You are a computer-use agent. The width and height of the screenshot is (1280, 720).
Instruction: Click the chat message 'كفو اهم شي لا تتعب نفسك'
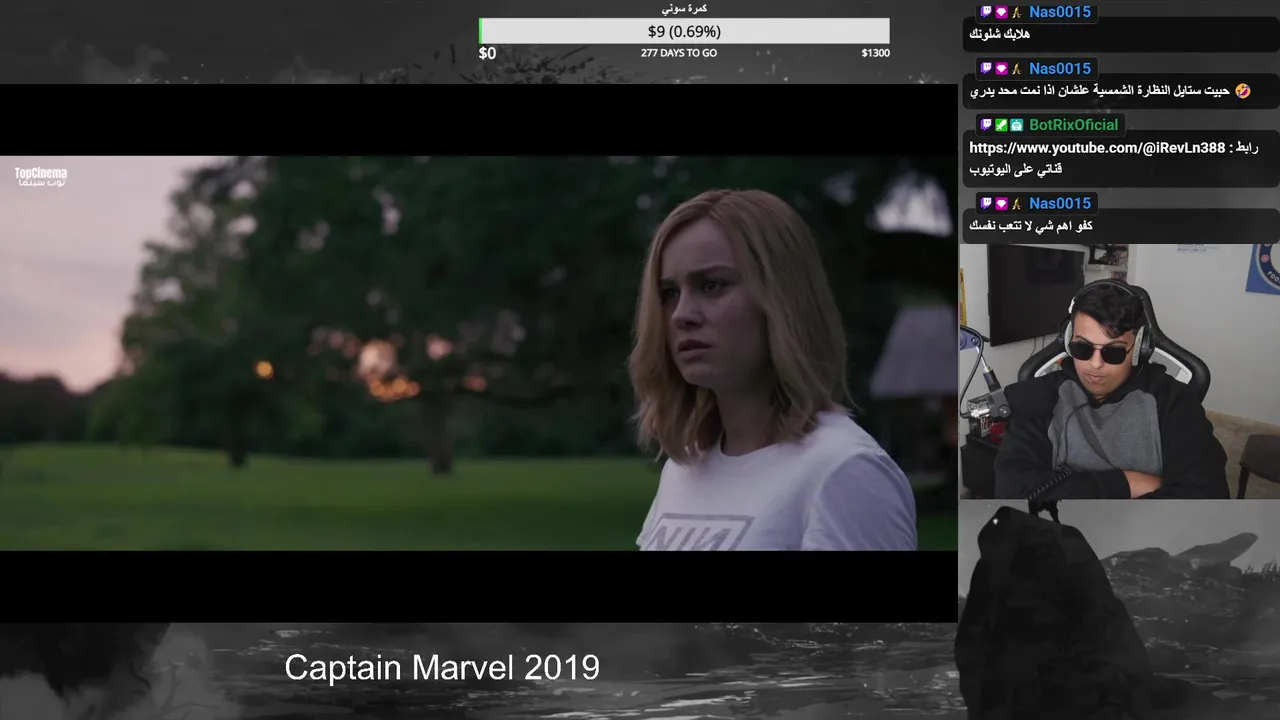1030,226
